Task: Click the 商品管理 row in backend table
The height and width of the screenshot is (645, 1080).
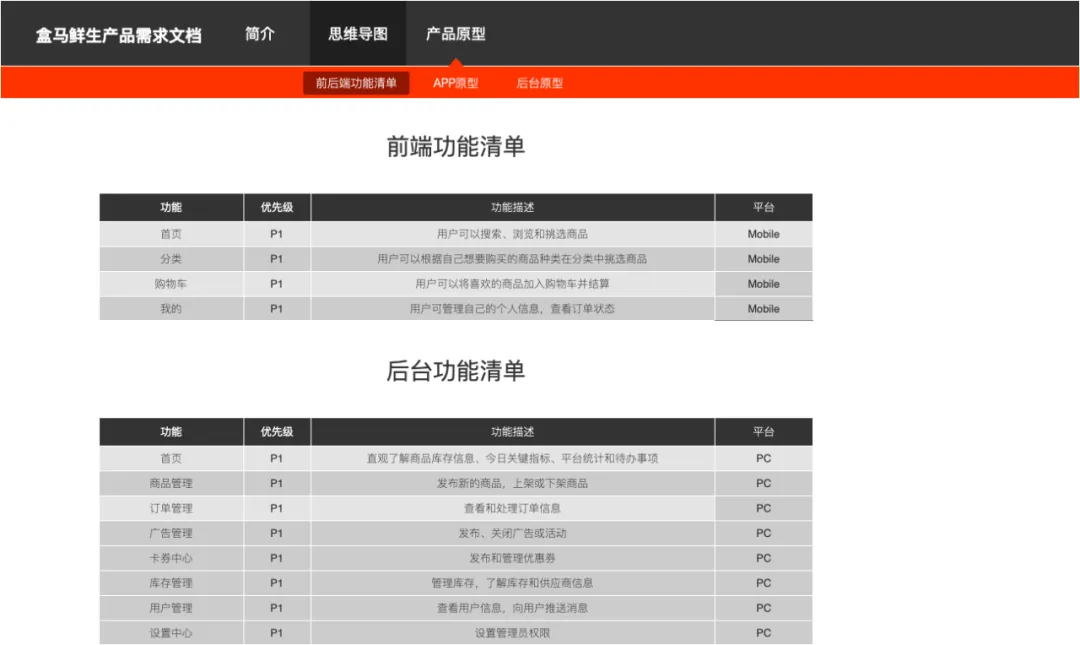Action: click(x=170, y=482)
